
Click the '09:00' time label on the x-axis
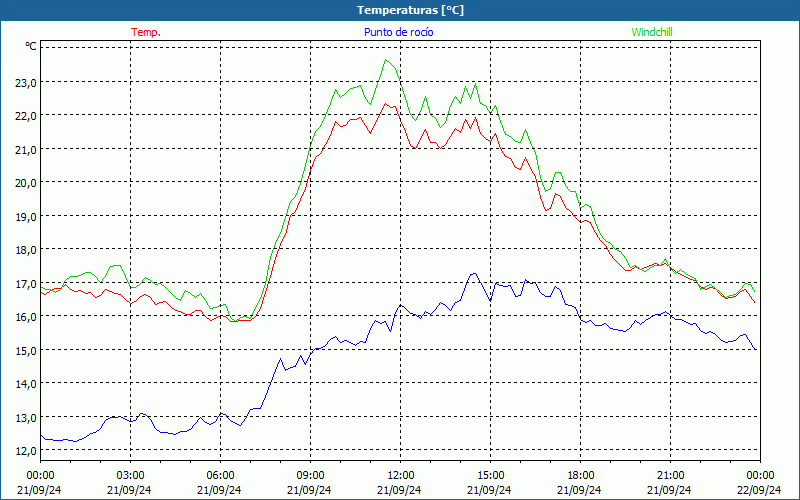point(310,476)
